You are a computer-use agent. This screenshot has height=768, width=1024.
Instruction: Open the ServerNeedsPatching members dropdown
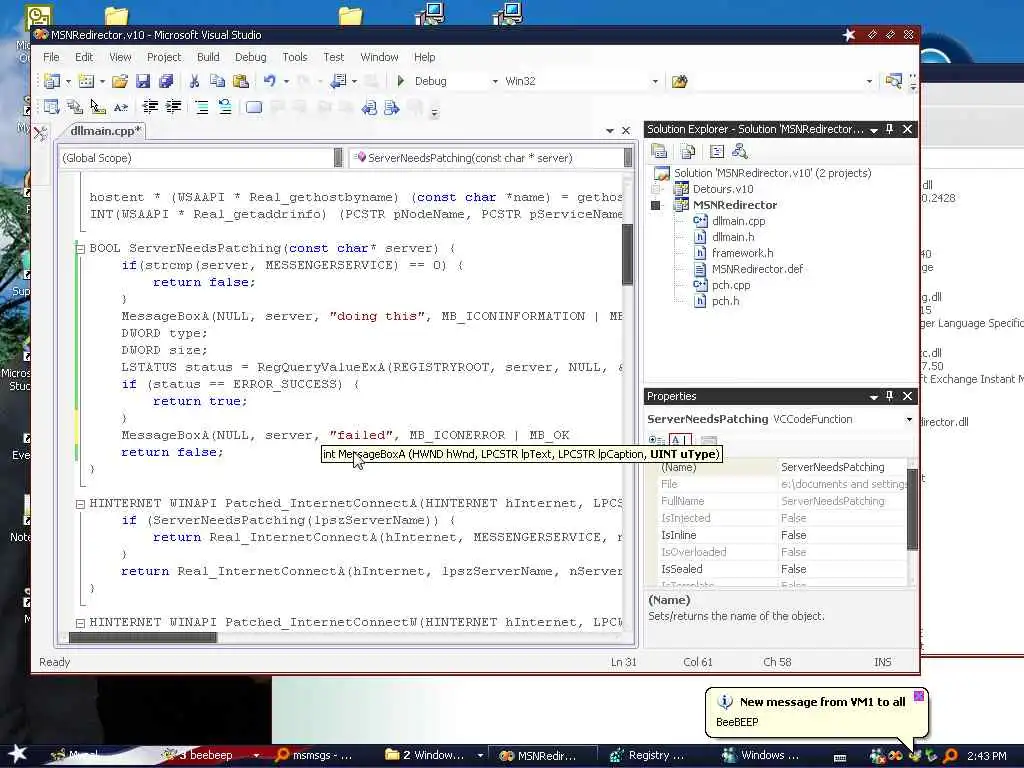coord(628,157)
